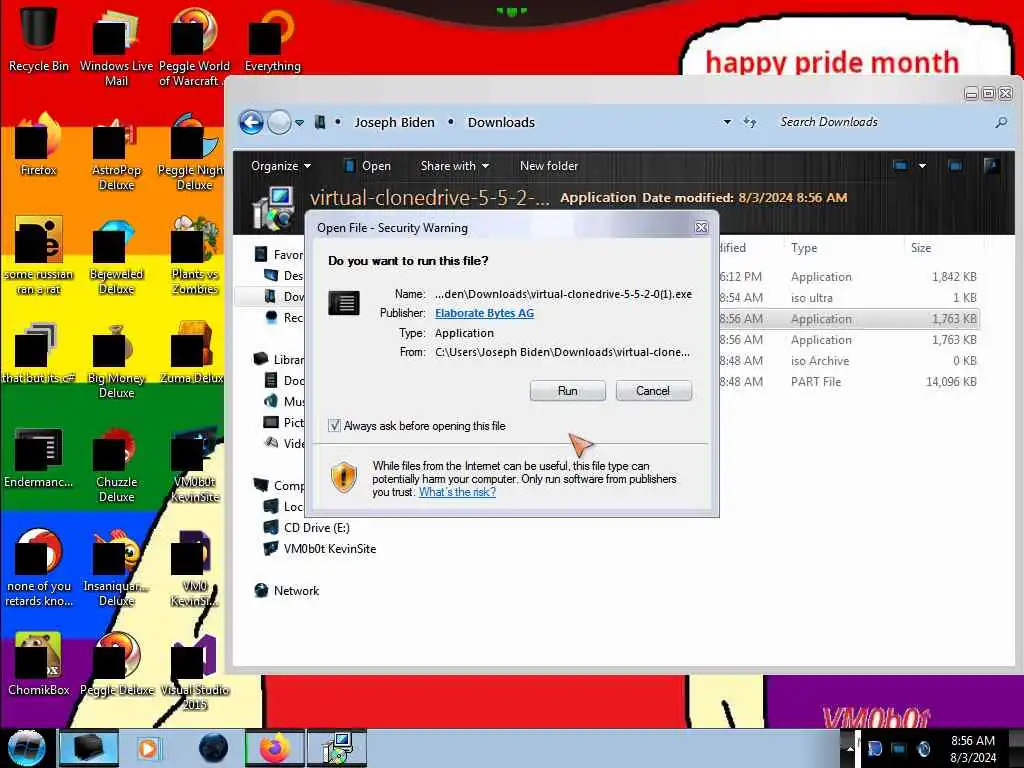Viewport: 1024px width, 768px height.
Task: Open Explorer help icon
Action: click(991, 166)
